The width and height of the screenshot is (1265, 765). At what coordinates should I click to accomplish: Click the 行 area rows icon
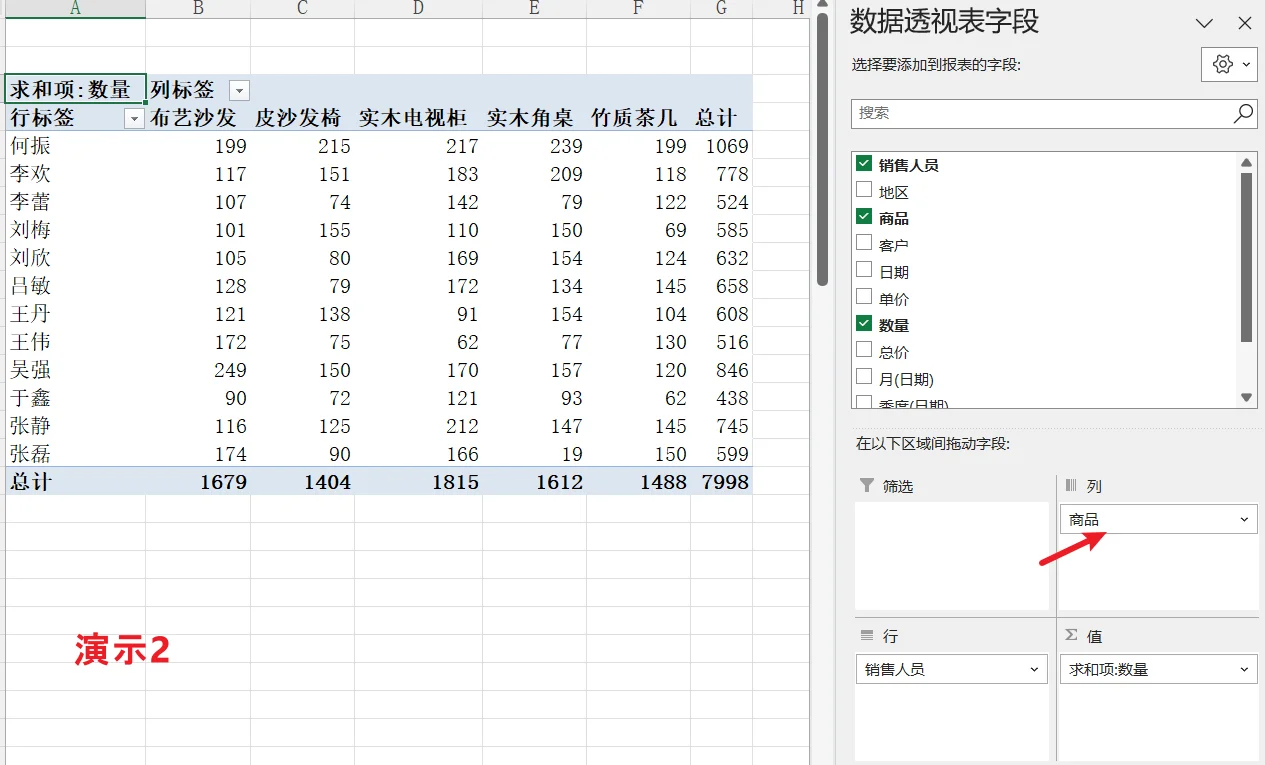866,636
